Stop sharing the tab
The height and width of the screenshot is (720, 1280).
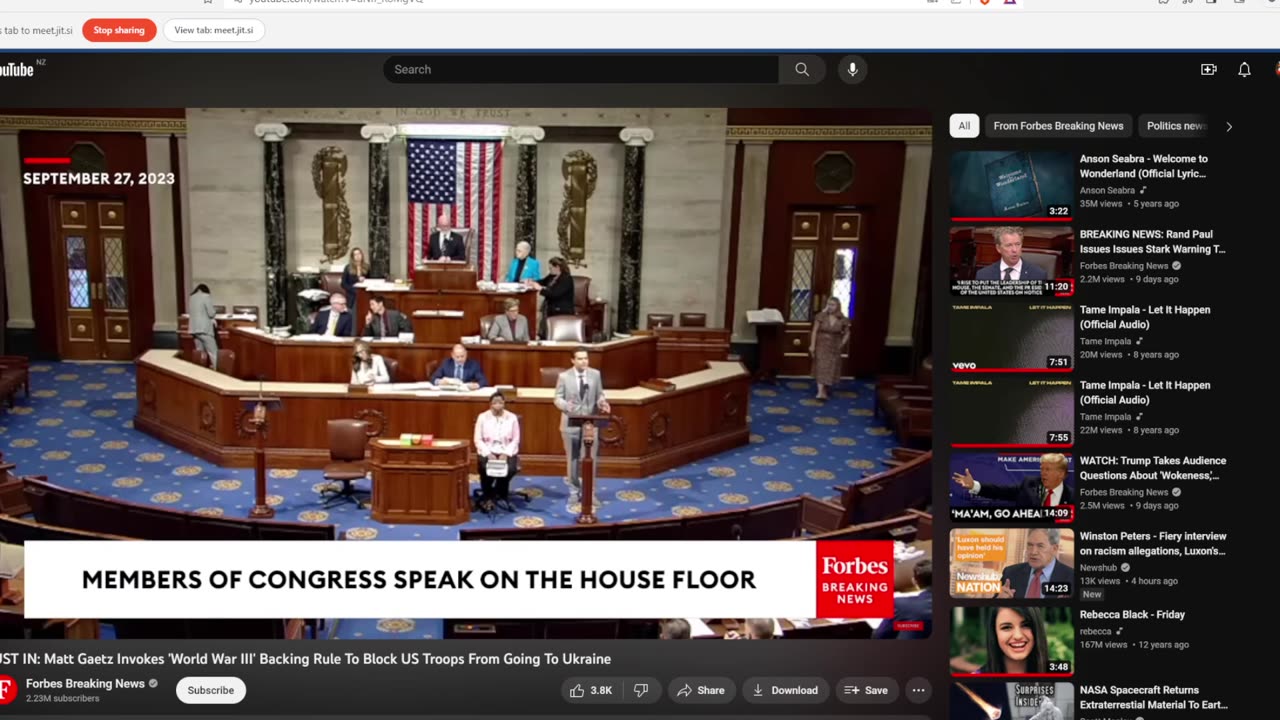pyautogui.click(x=119, y=30)
